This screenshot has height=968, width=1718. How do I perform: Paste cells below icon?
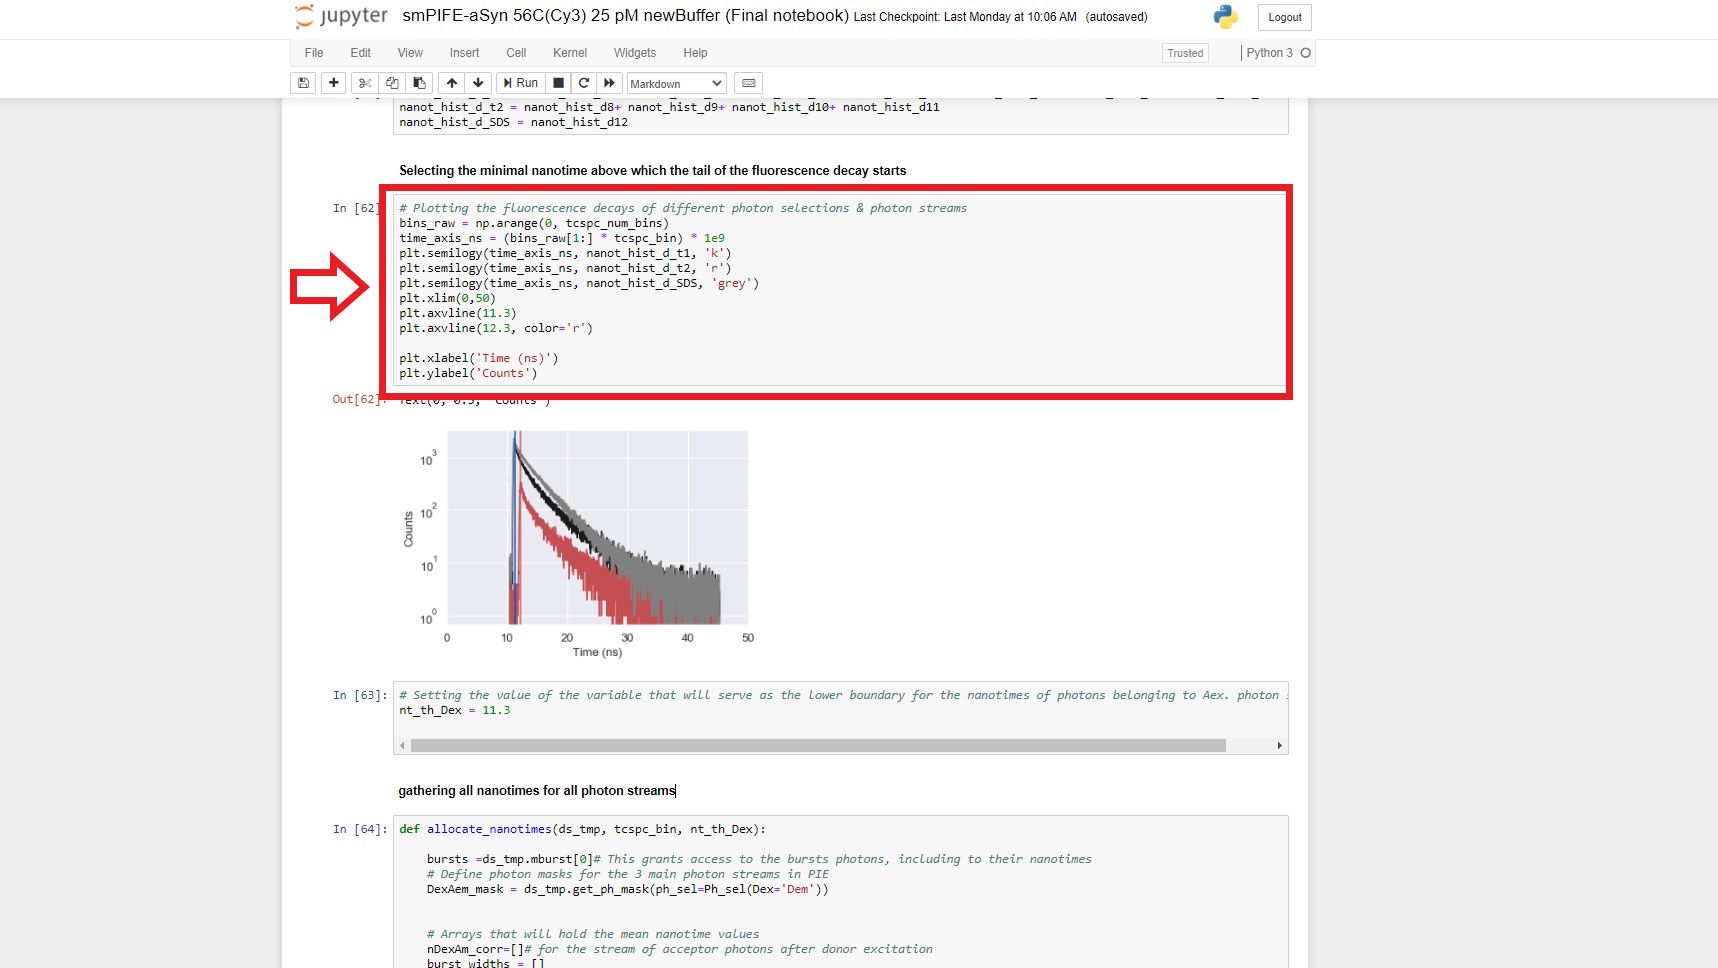pos(419,83)
